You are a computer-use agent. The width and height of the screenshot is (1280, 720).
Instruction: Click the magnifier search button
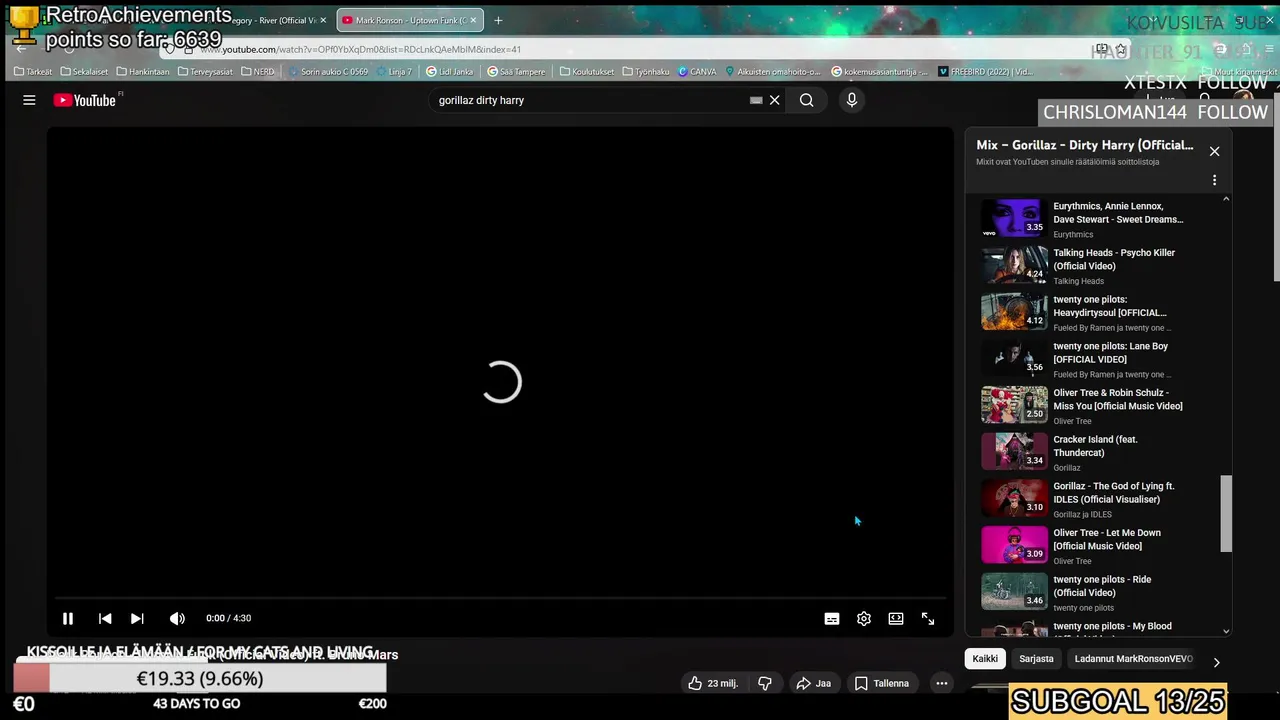tap(806, 100)
